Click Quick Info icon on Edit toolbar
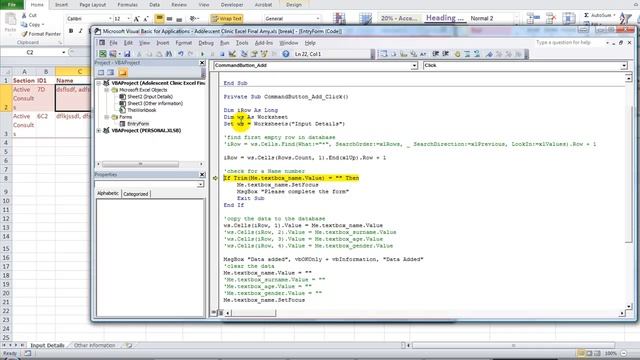This screenshot has width=640, height=360. click(x=404, y=54)
